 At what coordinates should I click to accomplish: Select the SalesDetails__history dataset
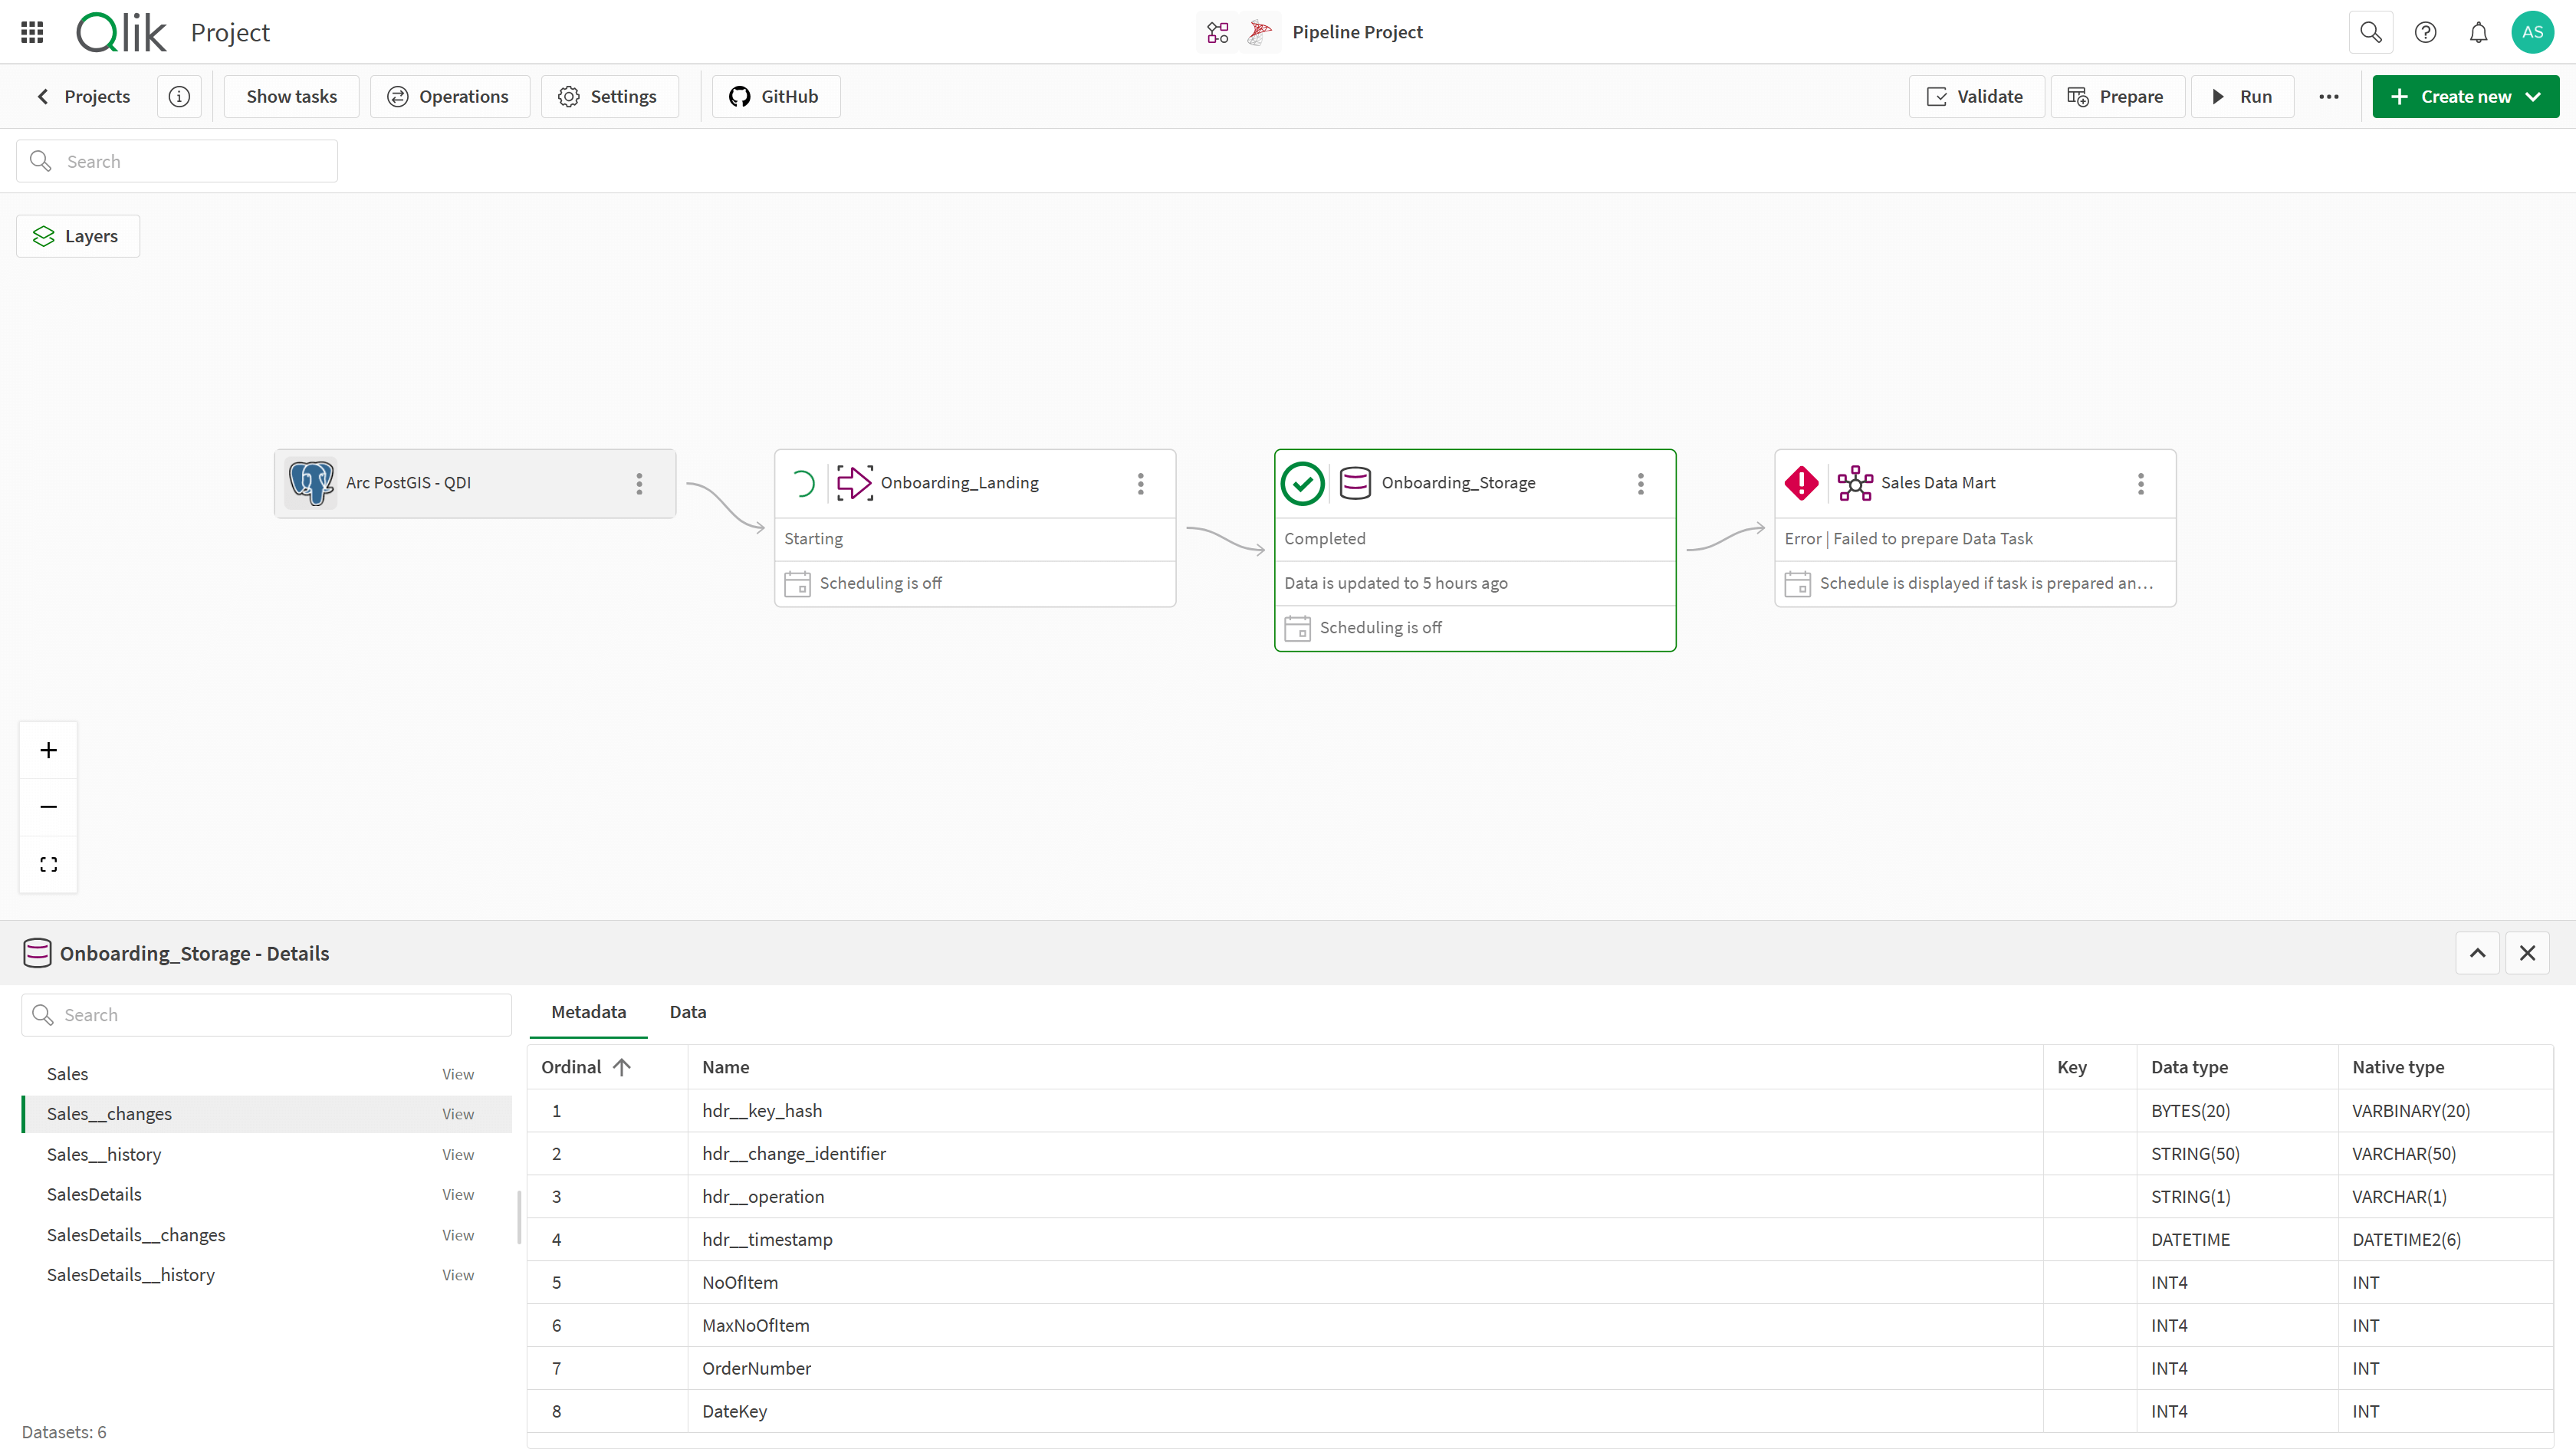[x=266, y=1275]
